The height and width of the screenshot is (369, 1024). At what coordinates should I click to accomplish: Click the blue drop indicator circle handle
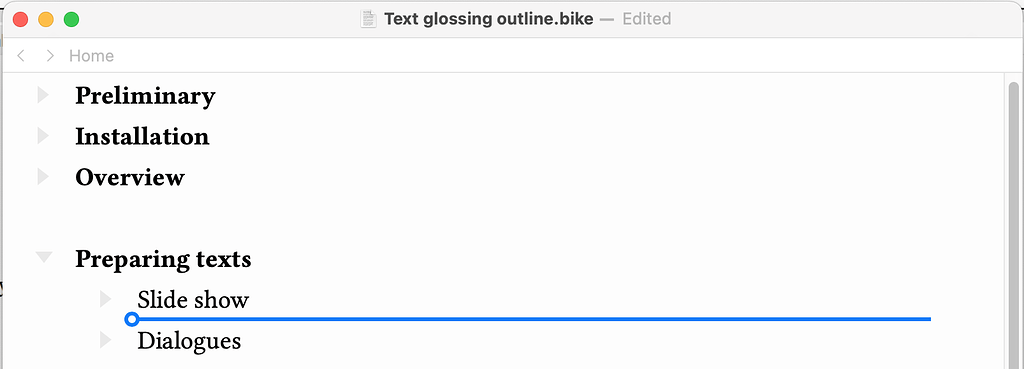point(131,319)
